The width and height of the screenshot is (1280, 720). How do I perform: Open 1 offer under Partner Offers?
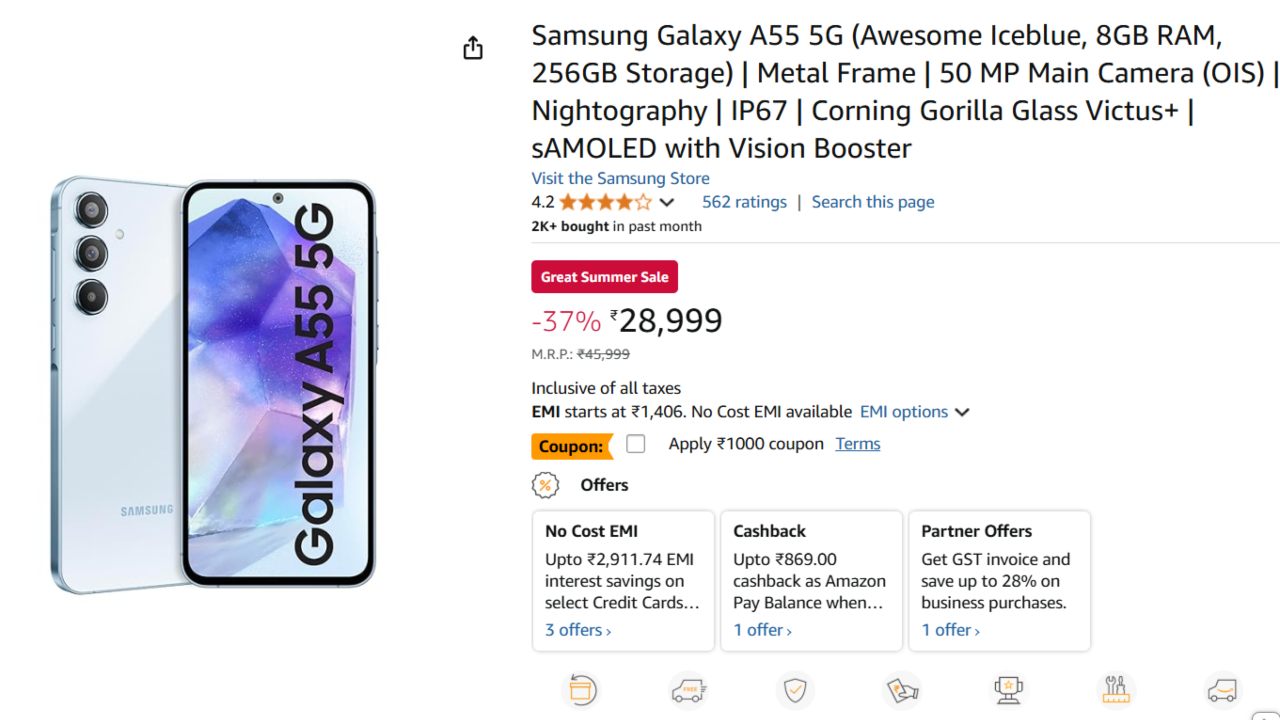point(950,630)
